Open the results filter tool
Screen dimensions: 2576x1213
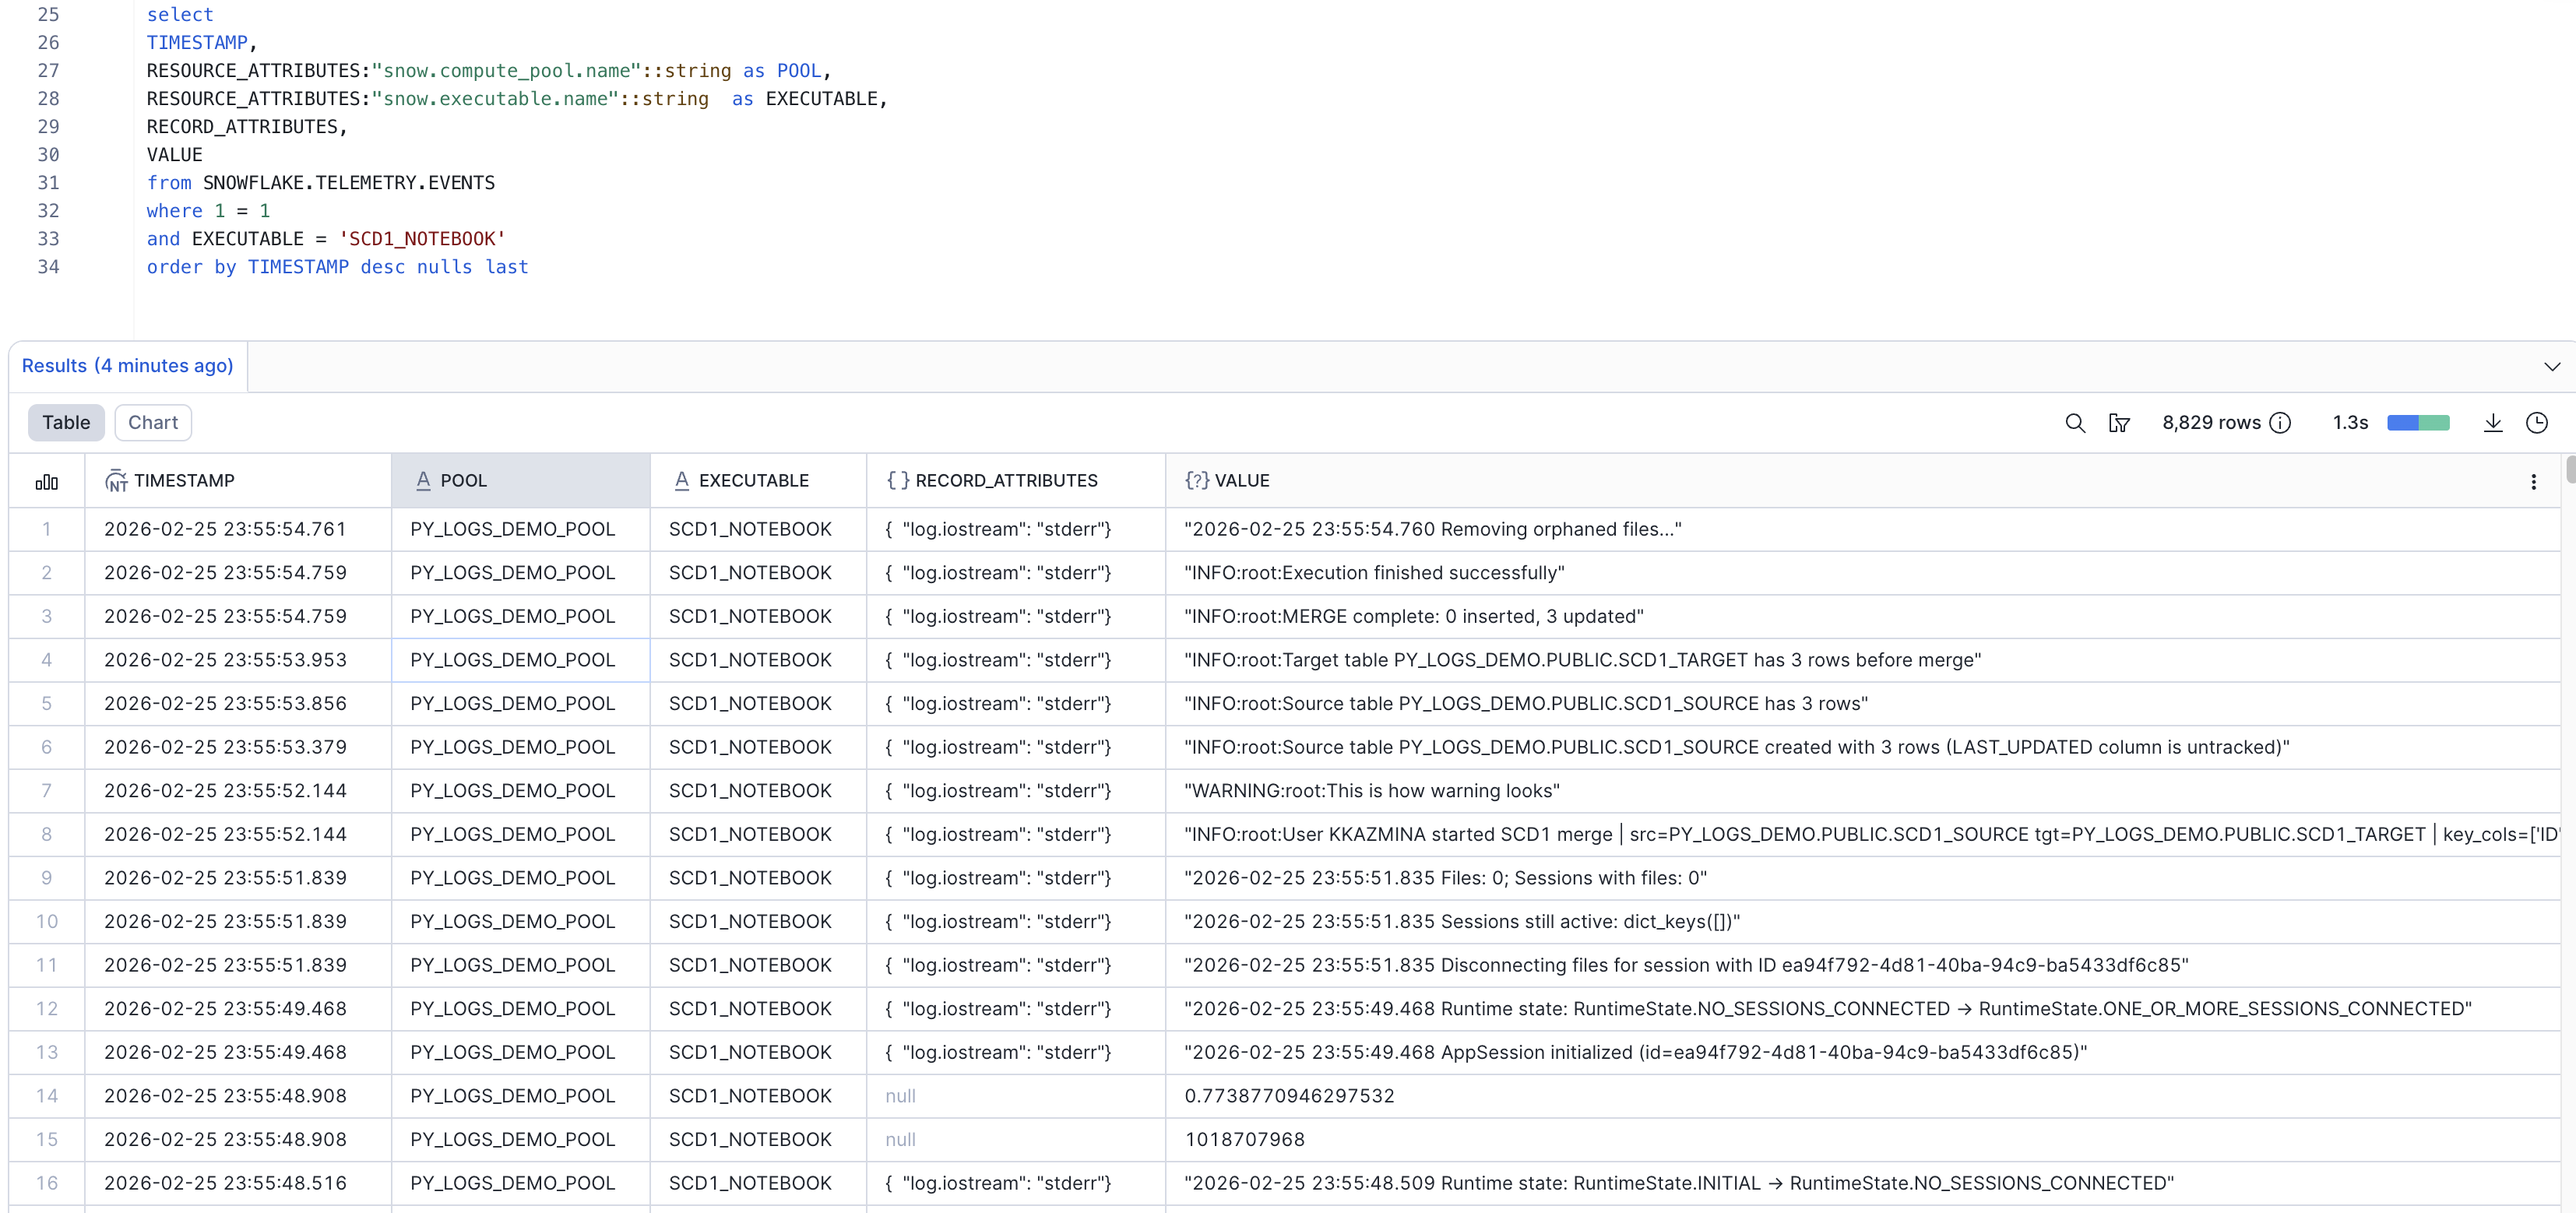pyautogui.click(x=2120, y=422)
